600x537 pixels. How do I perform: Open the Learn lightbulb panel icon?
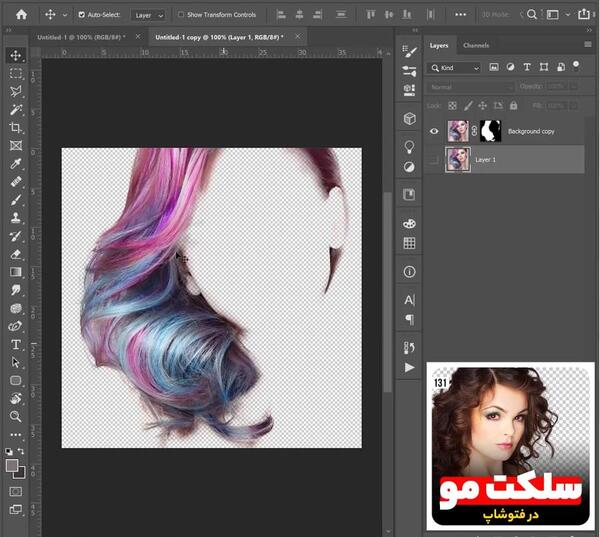tap(409, 147)
